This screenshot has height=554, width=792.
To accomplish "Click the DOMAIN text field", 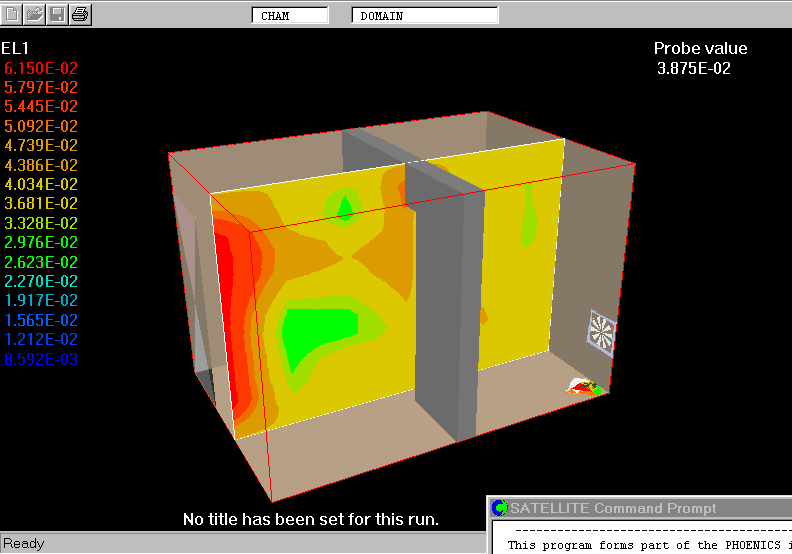I will pyautogui.click(x=424, y=16).
